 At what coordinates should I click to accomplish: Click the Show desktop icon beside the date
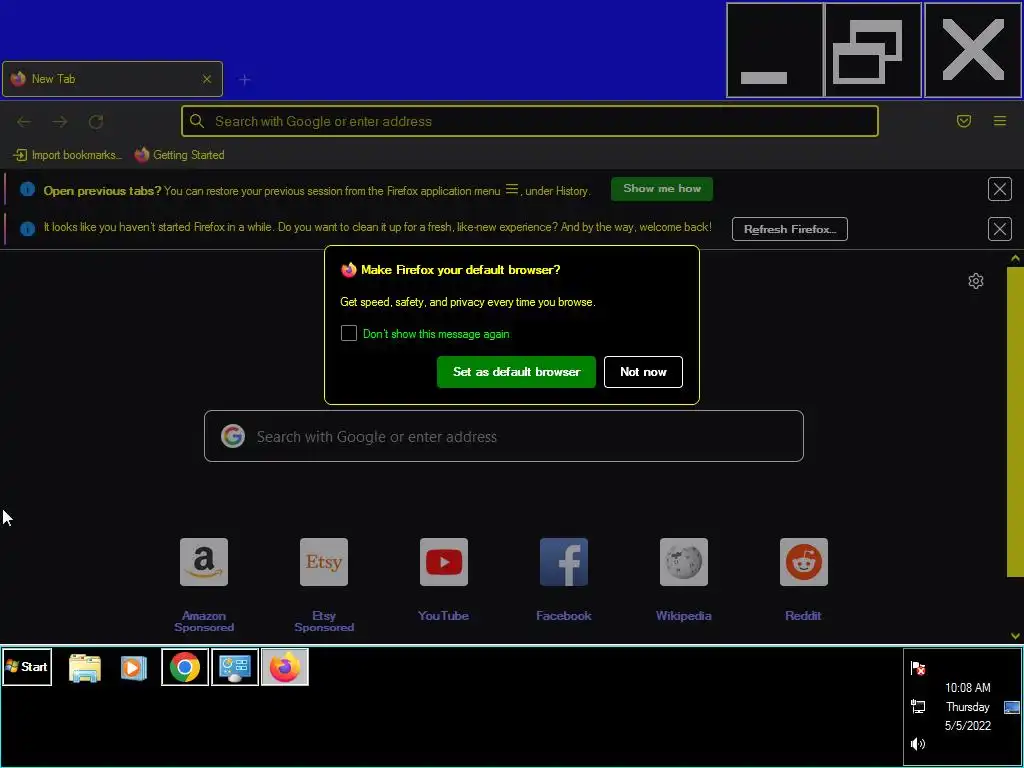[x=1012, y=707]
